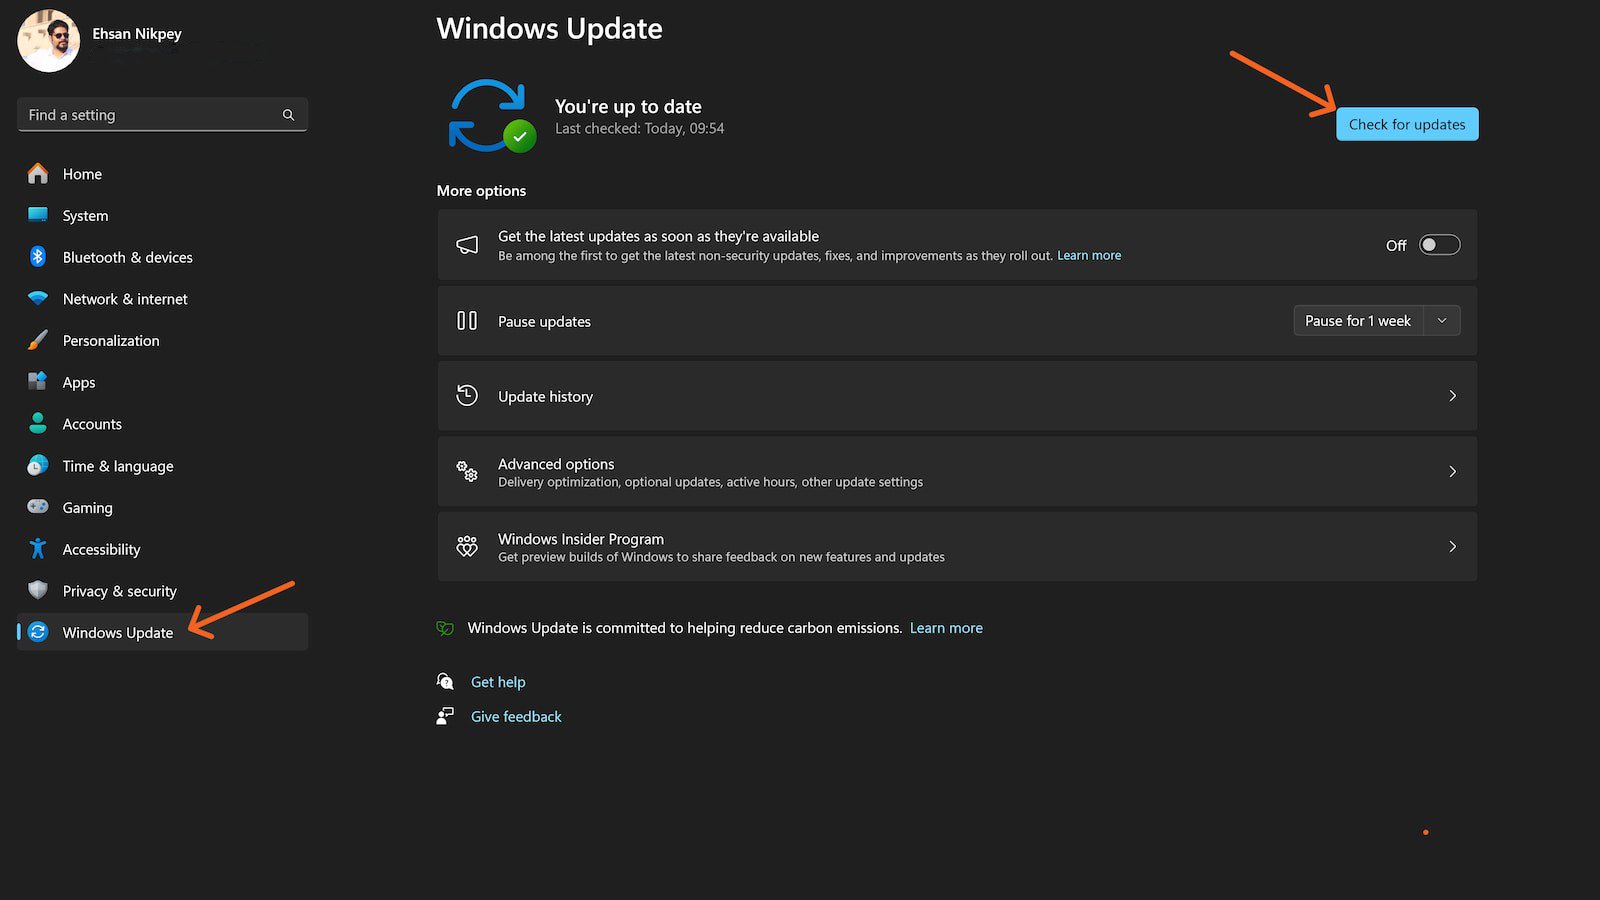Screen dimensions: 1600x900
Task: Click the large update status sync icon
Action: pos(491,116)
